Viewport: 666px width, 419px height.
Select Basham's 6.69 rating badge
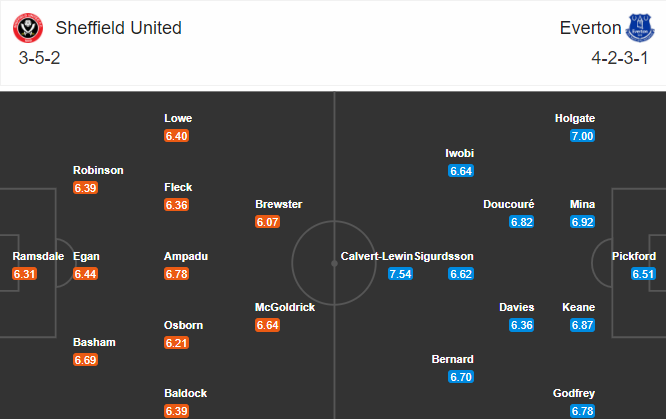coord(85,360)
